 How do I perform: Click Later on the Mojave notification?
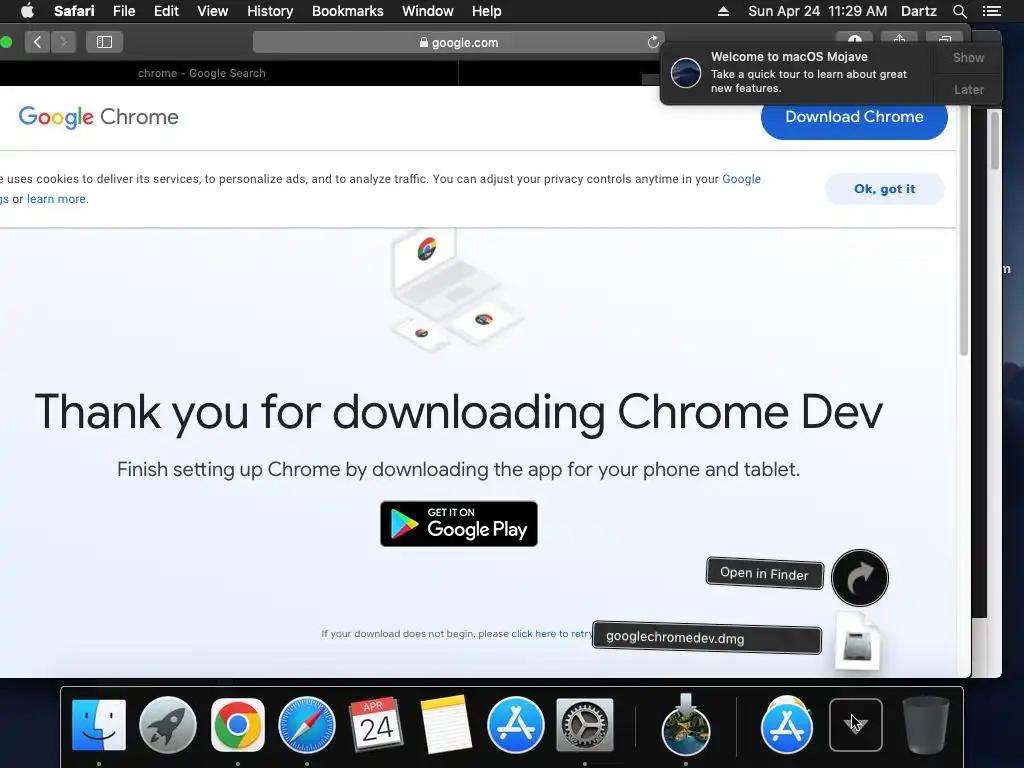(968, 89)
